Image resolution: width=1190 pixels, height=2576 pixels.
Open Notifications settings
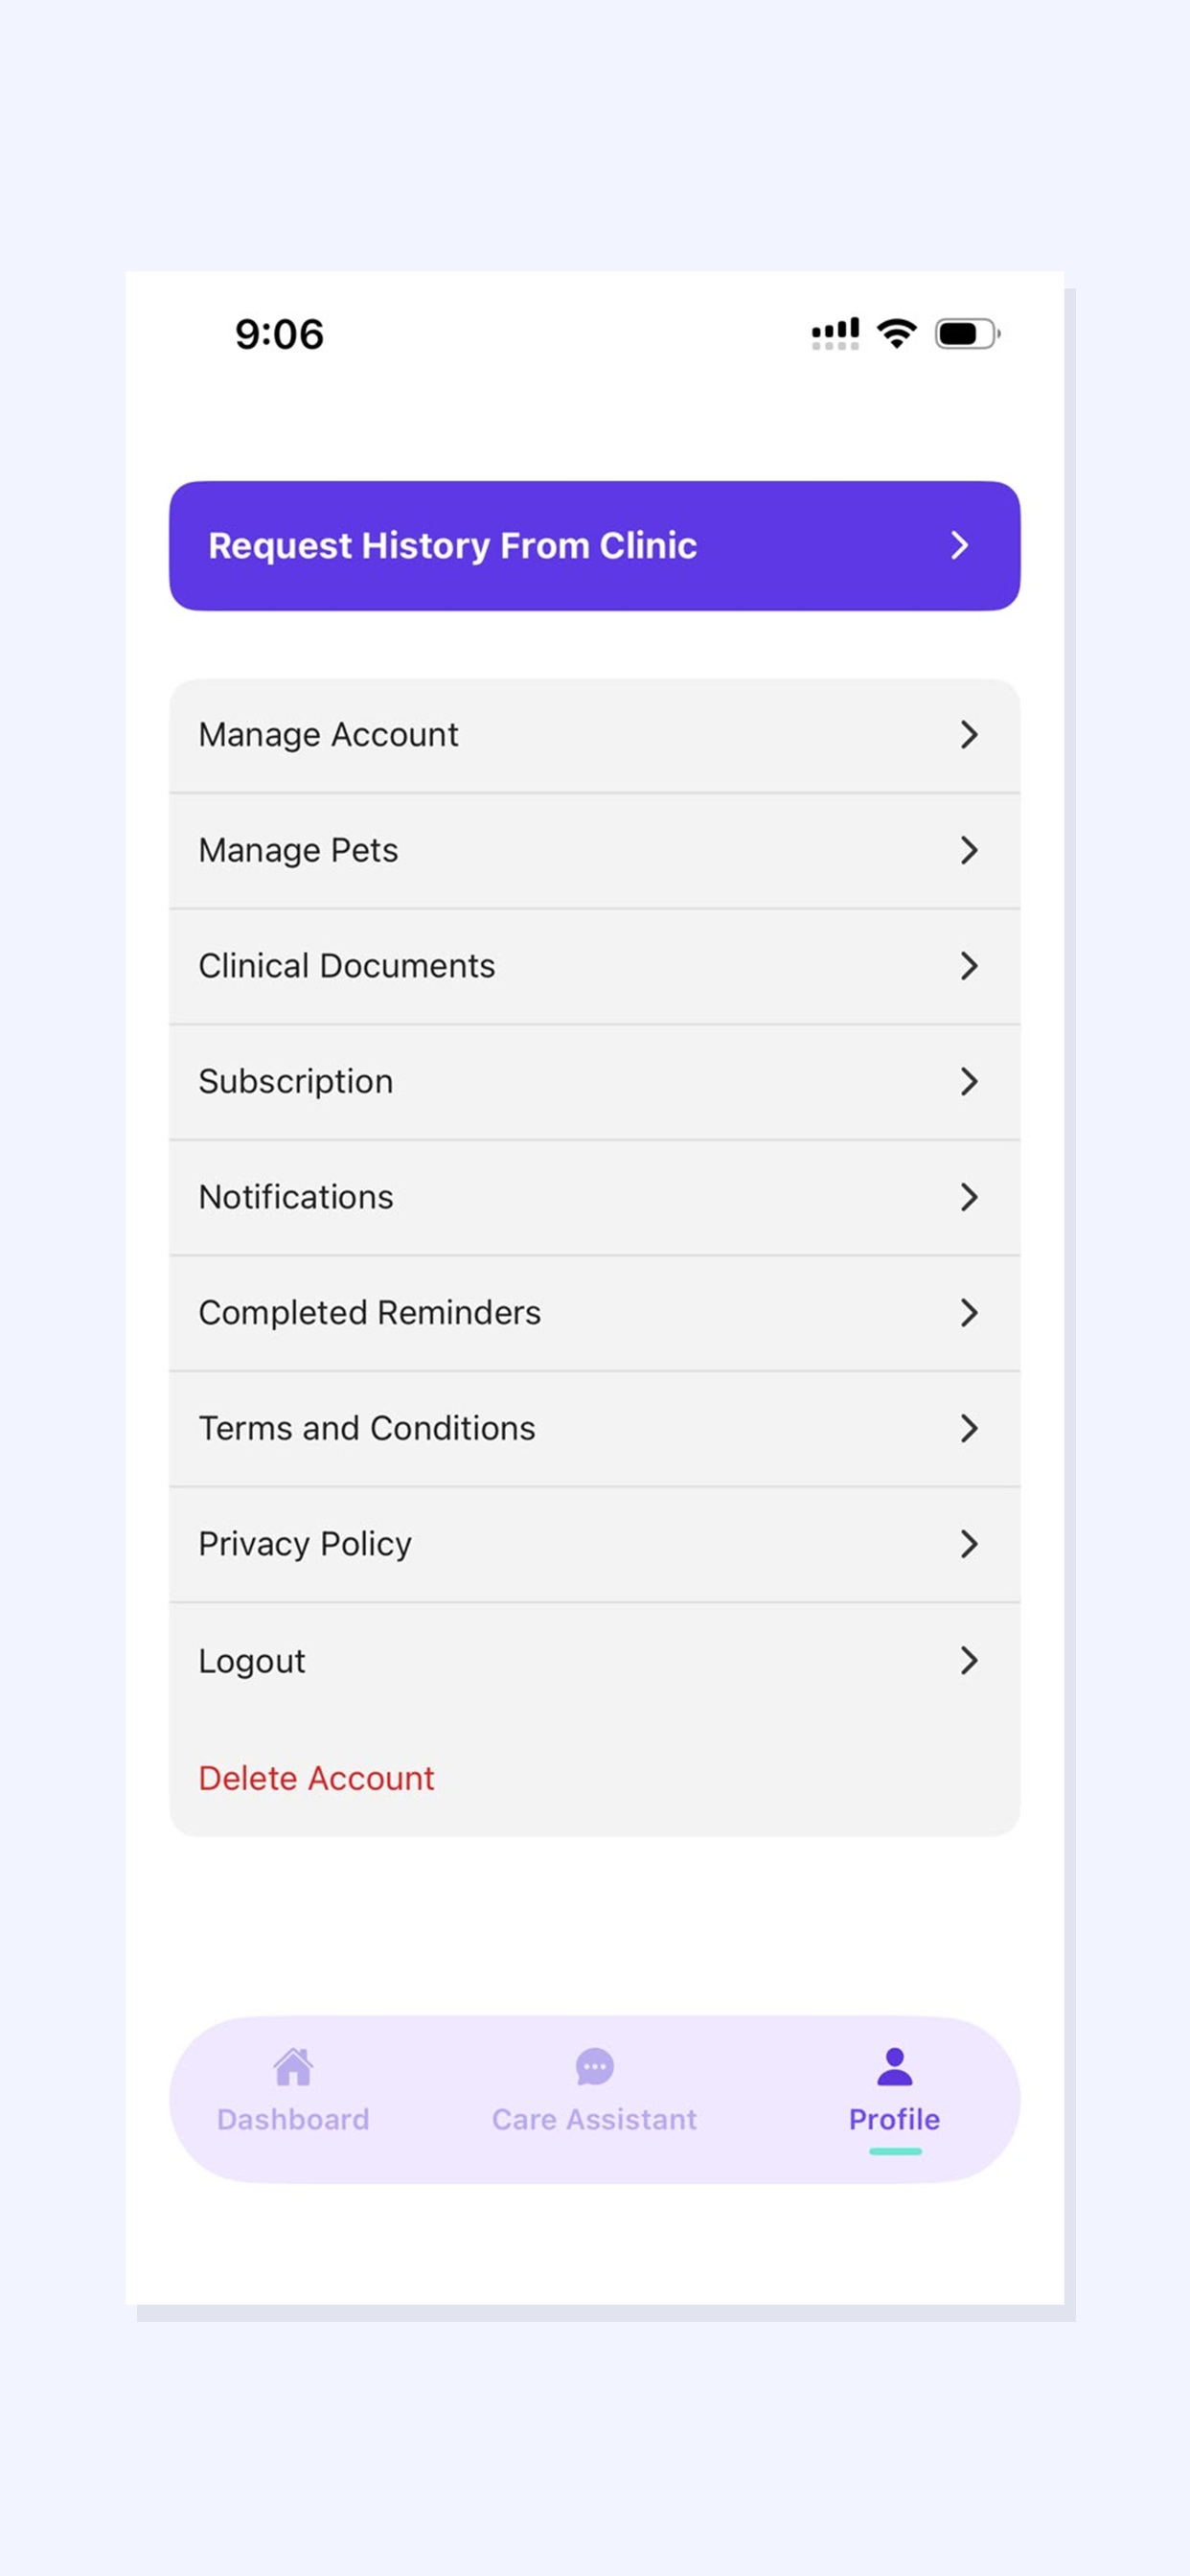coord(595,1198)
